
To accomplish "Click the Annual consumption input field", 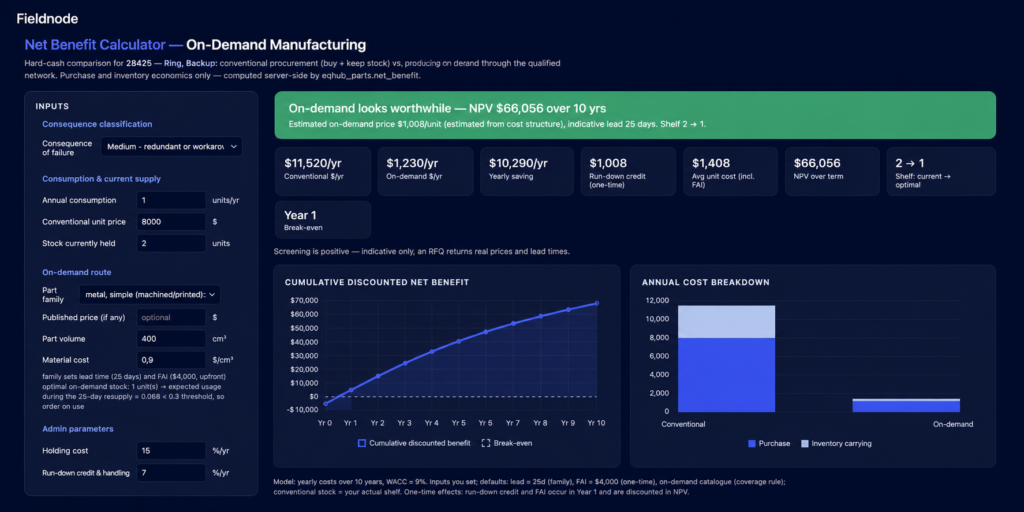I will click(x=171, y=200).
